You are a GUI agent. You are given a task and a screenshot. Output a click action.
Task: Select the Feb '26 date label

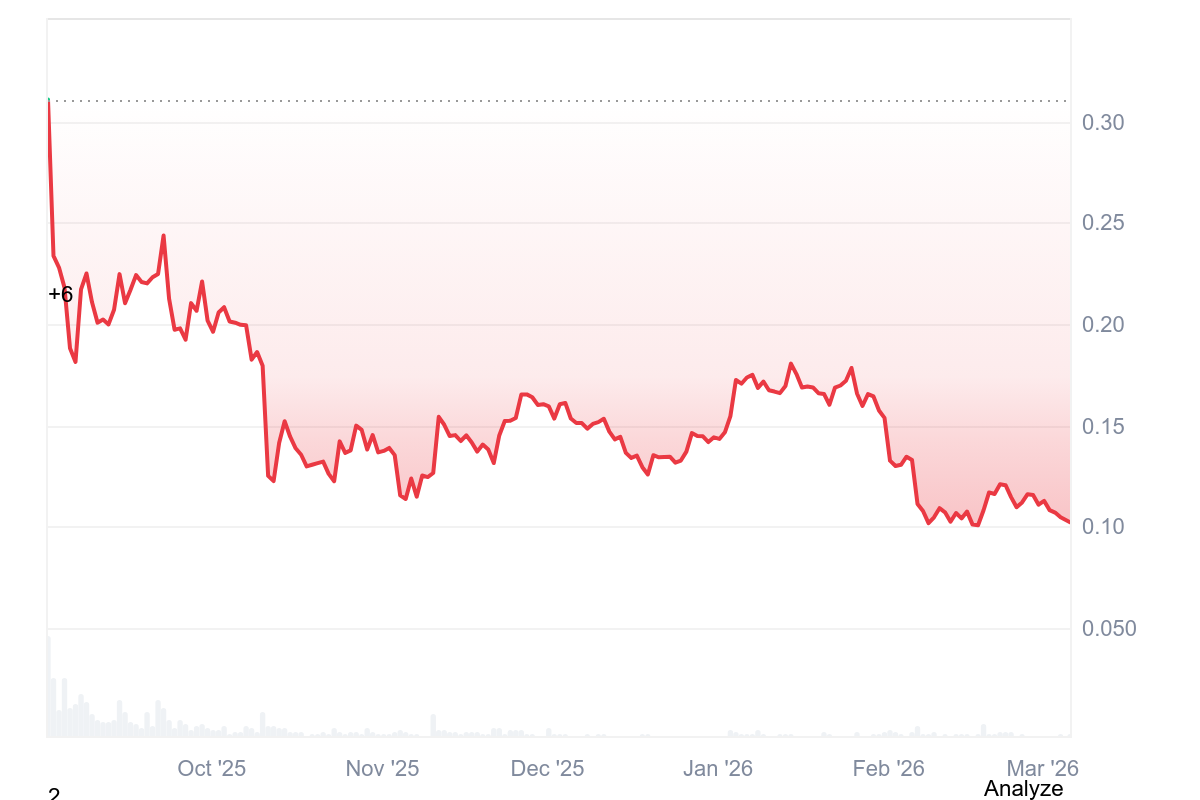pyautogui.click(x=888, y=768)
